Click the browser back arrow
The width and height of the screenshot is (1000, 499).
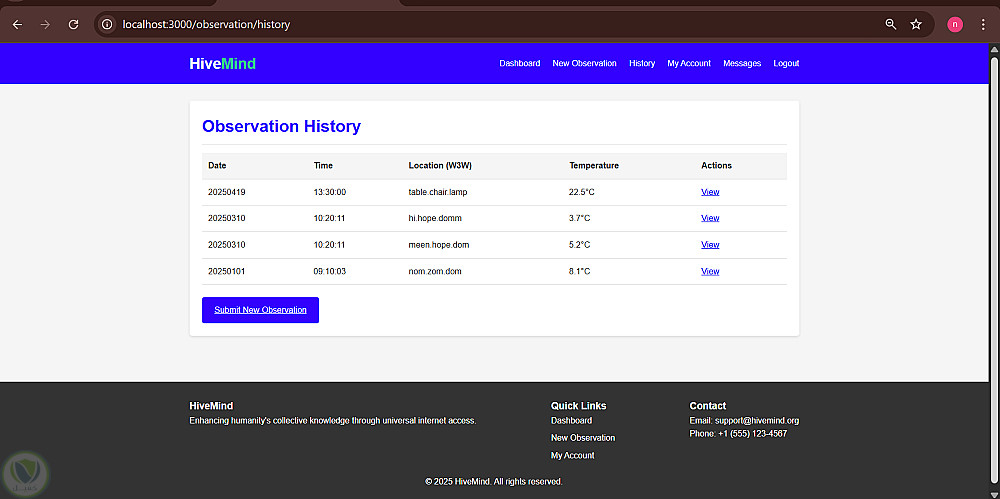(17, 24)
